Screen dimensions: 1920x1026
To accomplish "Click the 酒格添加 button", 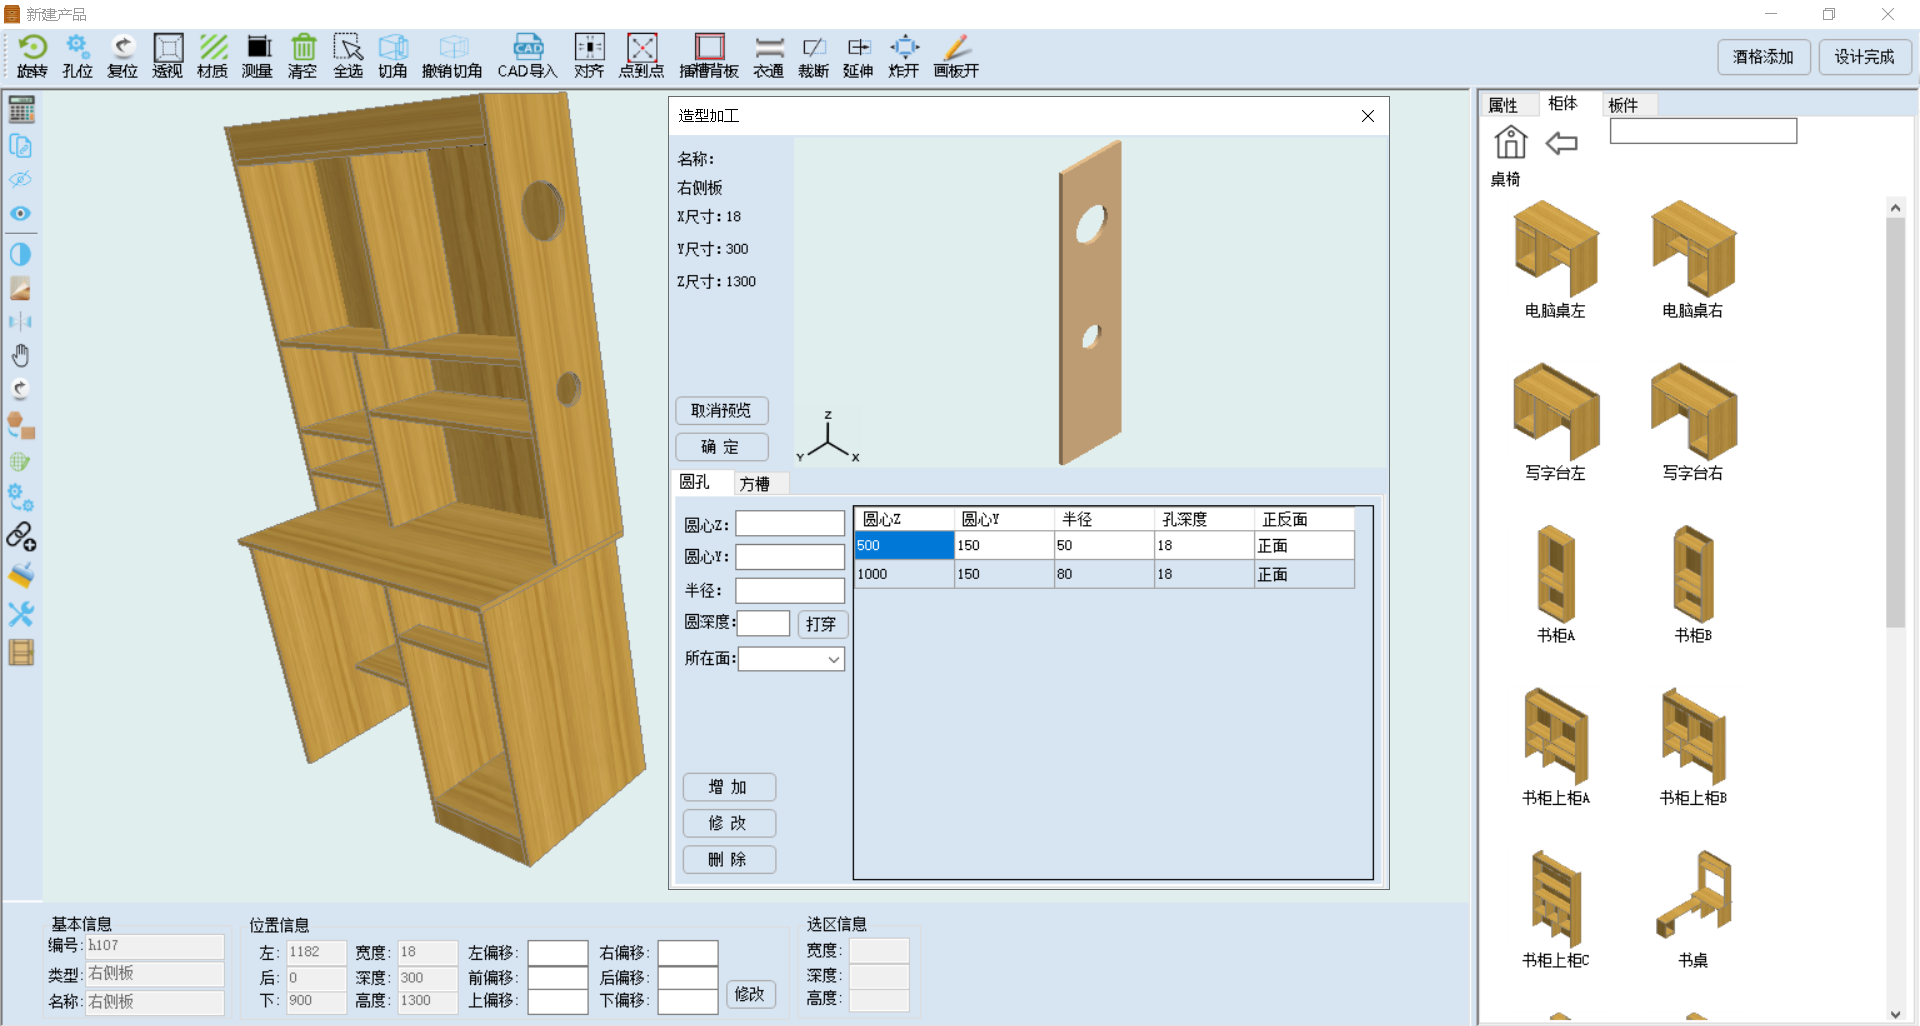I will pos(1764,57).
